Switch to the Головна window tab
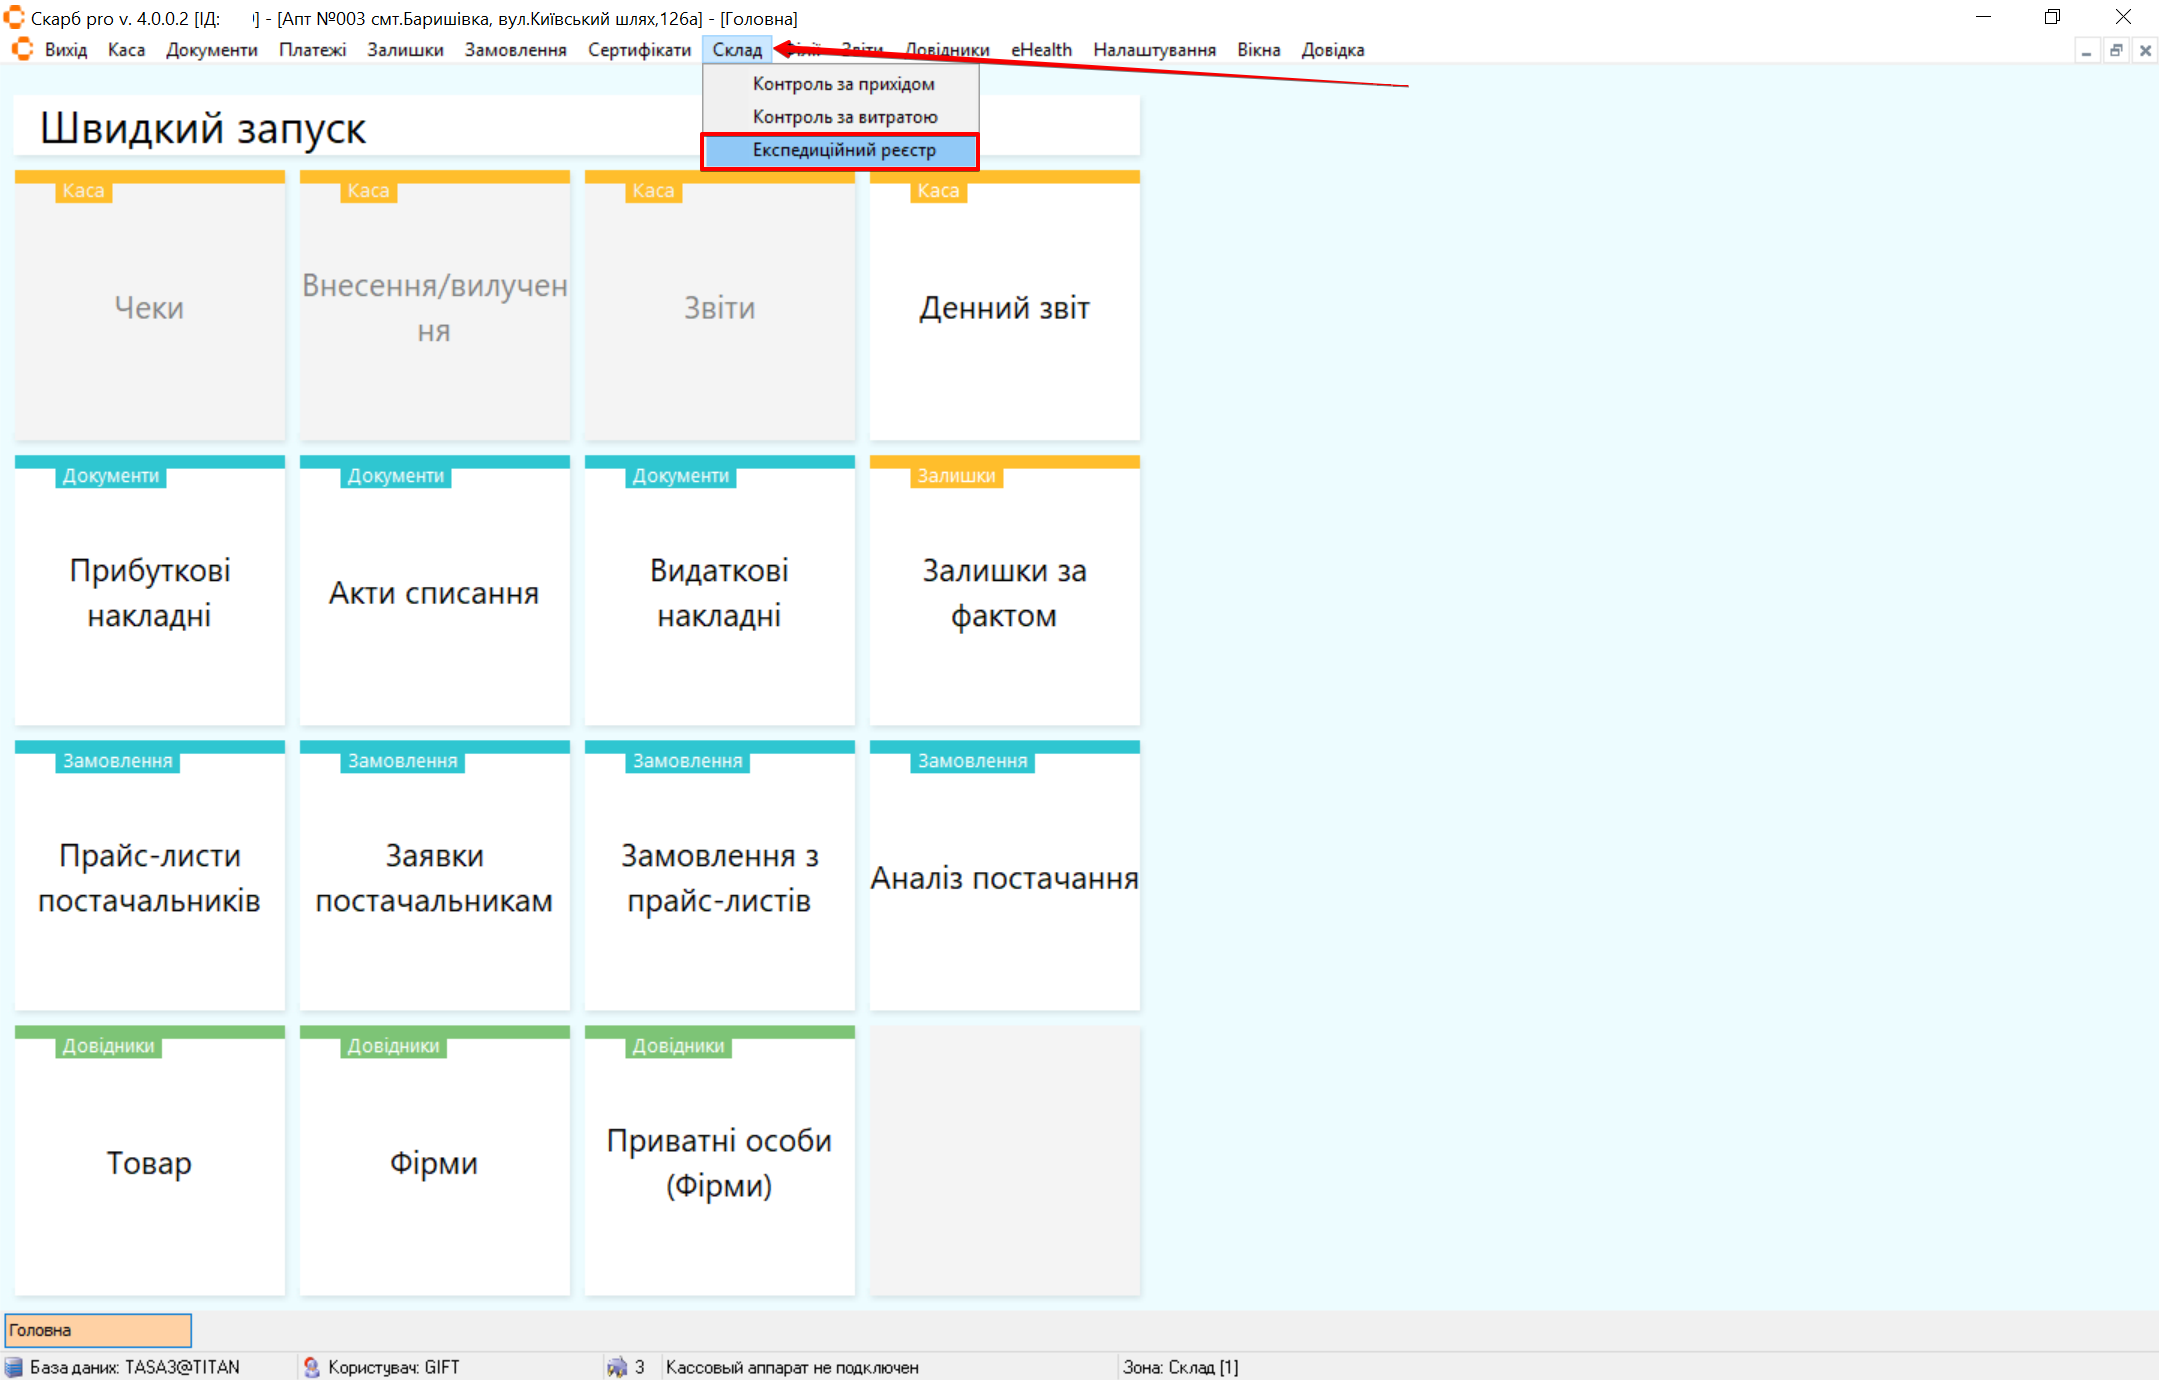2159x1380 pixels. pos(98,1330)
